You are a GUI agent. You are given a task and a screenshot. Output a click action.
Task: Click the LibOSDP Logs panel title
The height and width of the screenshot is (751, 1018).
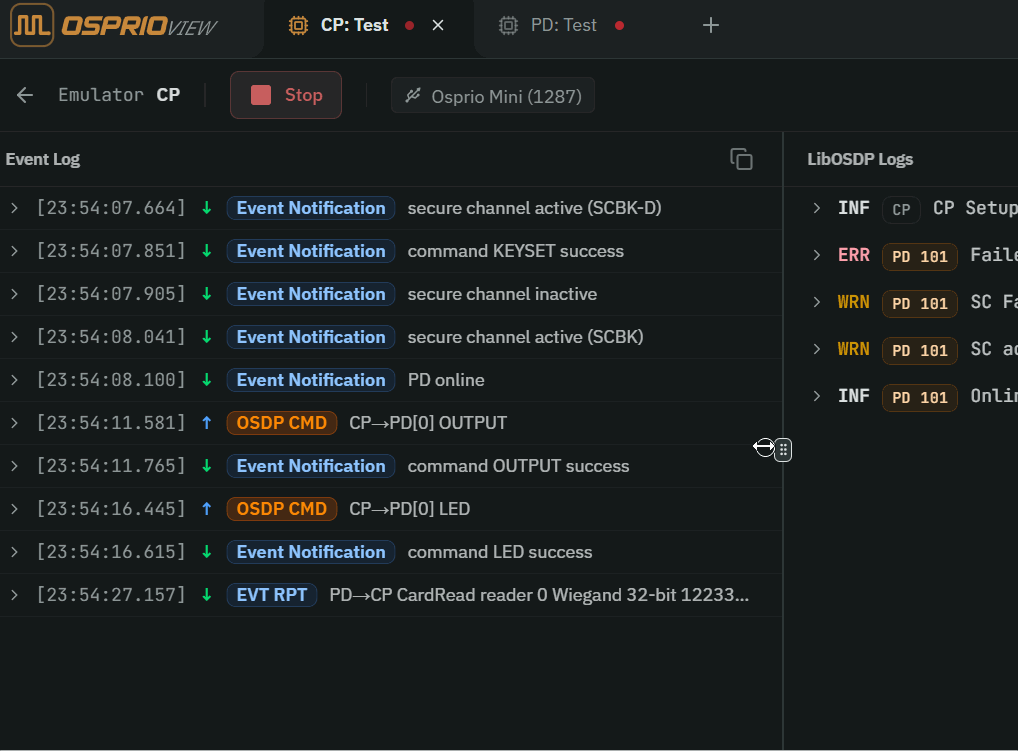(860, 159)
